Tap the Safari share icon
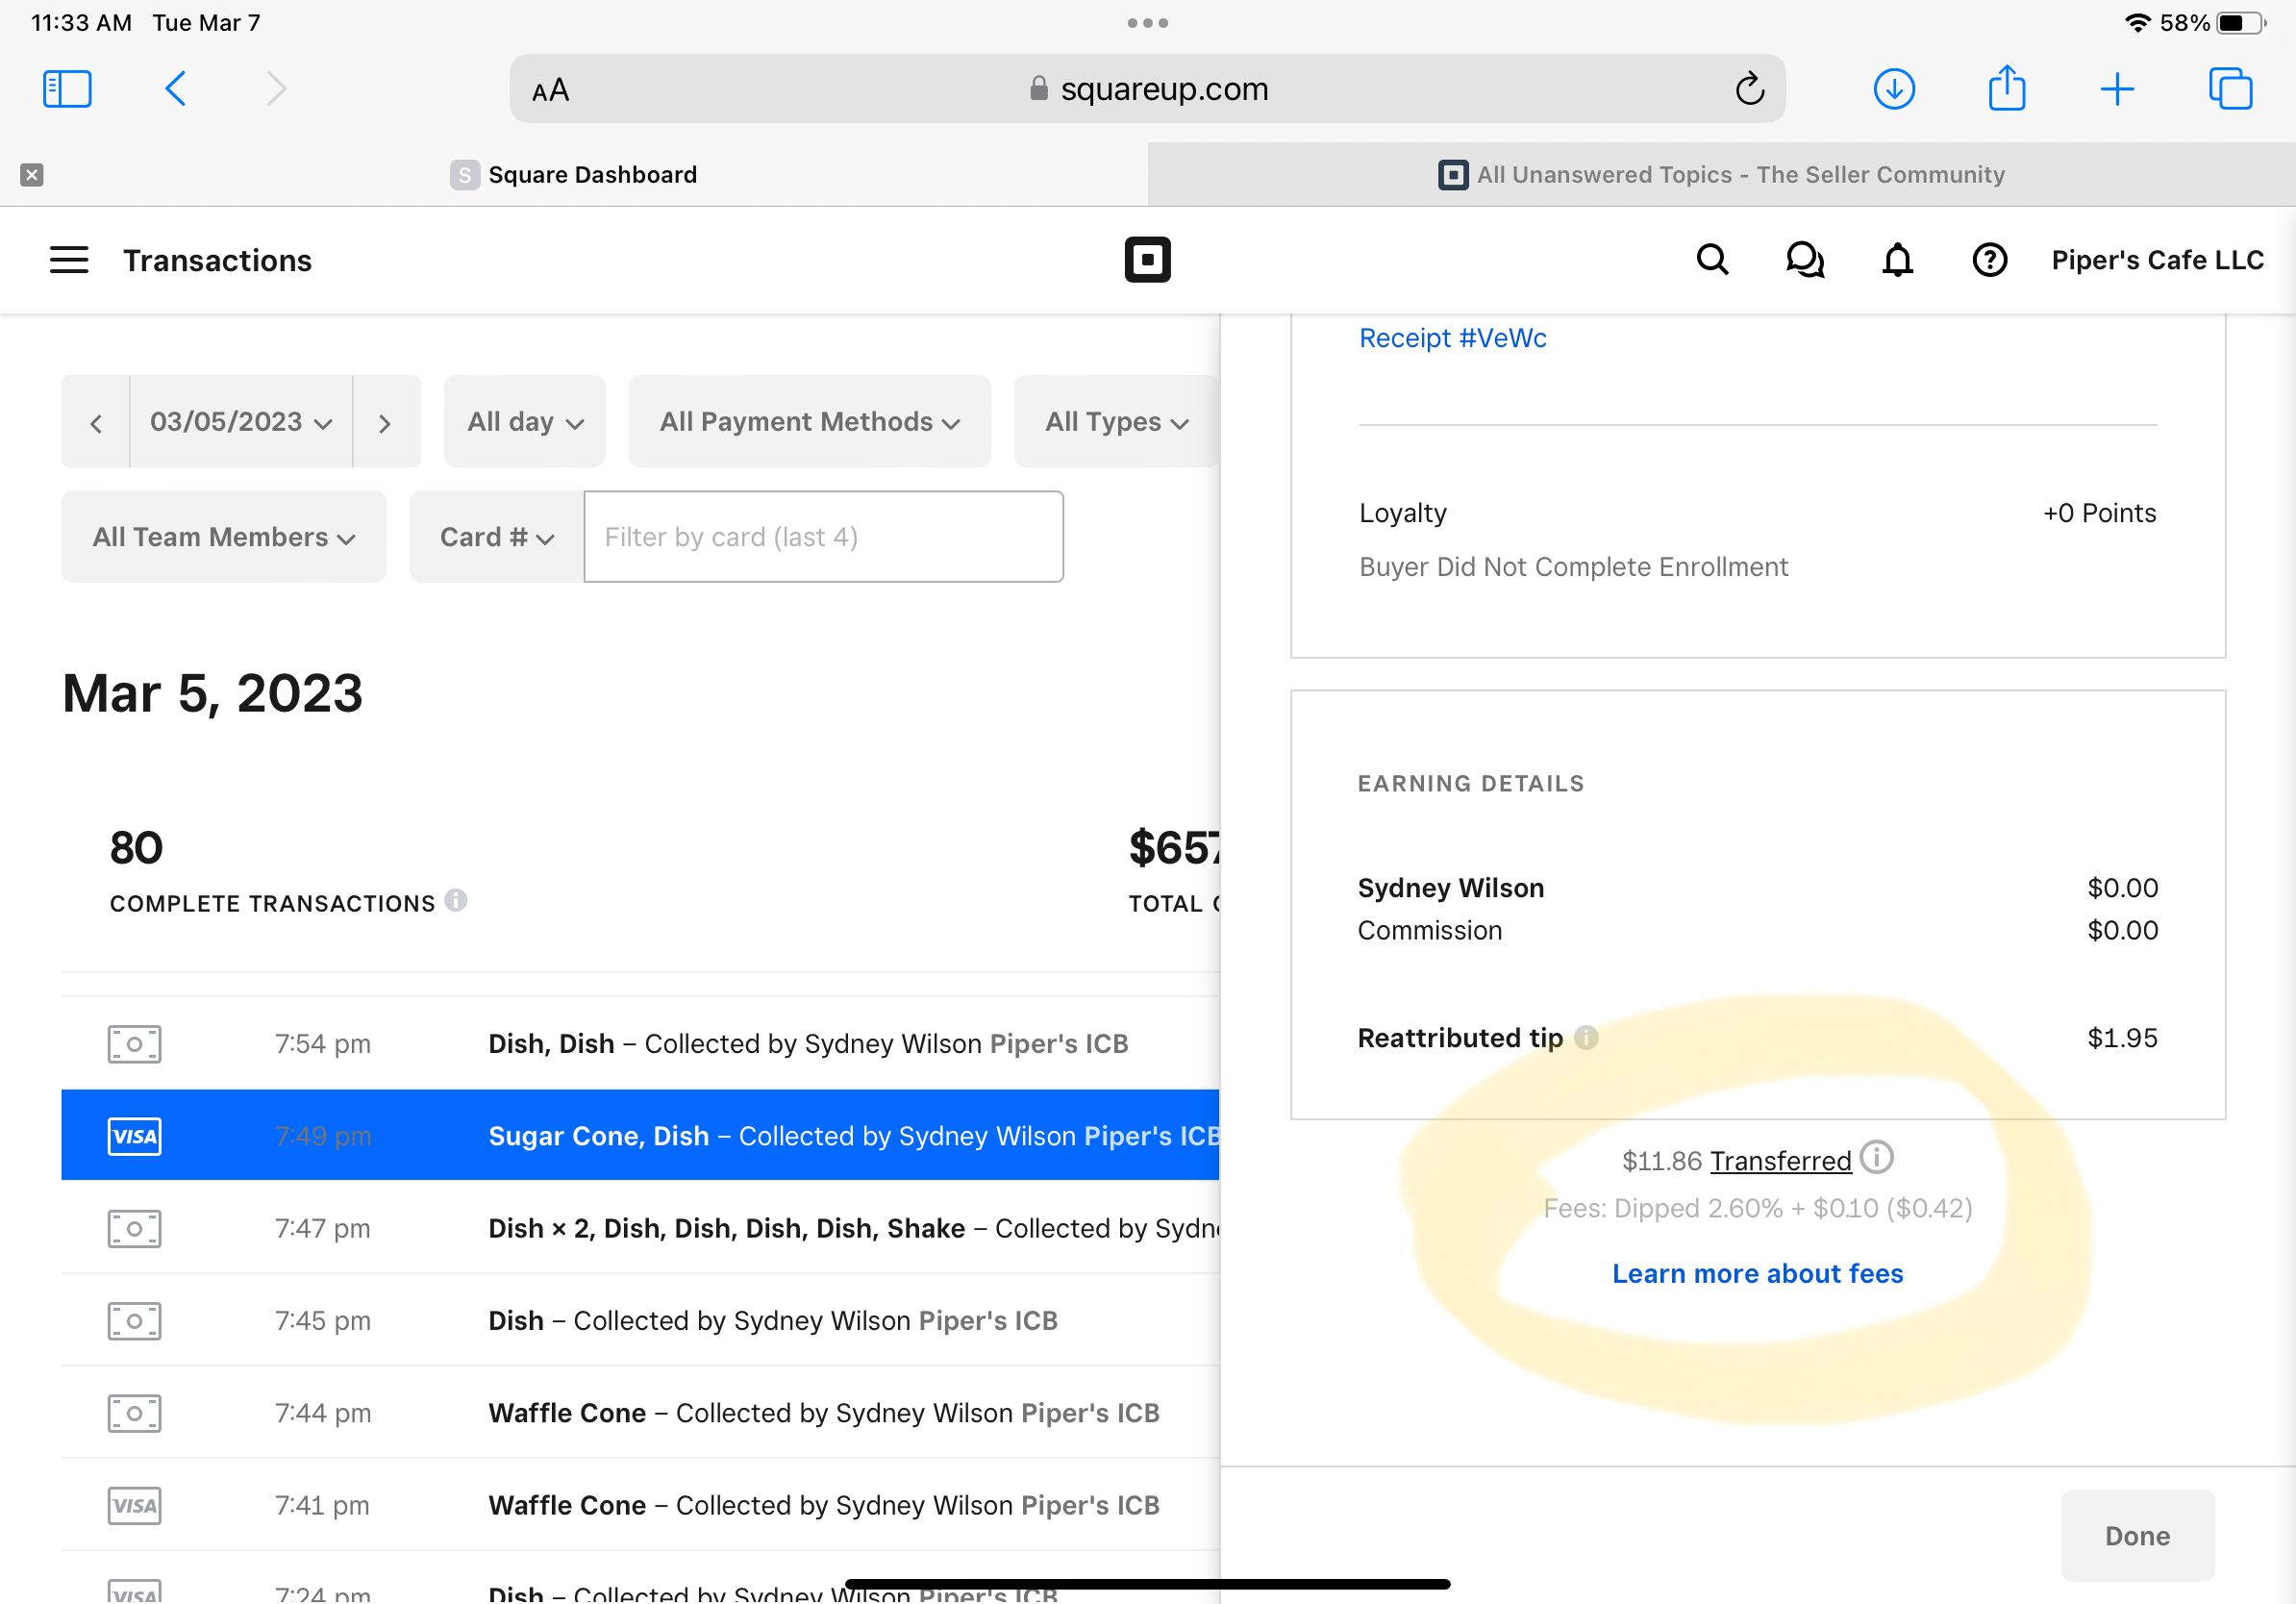This screenshot has width=2296, height=1604. coord(2006,87)
